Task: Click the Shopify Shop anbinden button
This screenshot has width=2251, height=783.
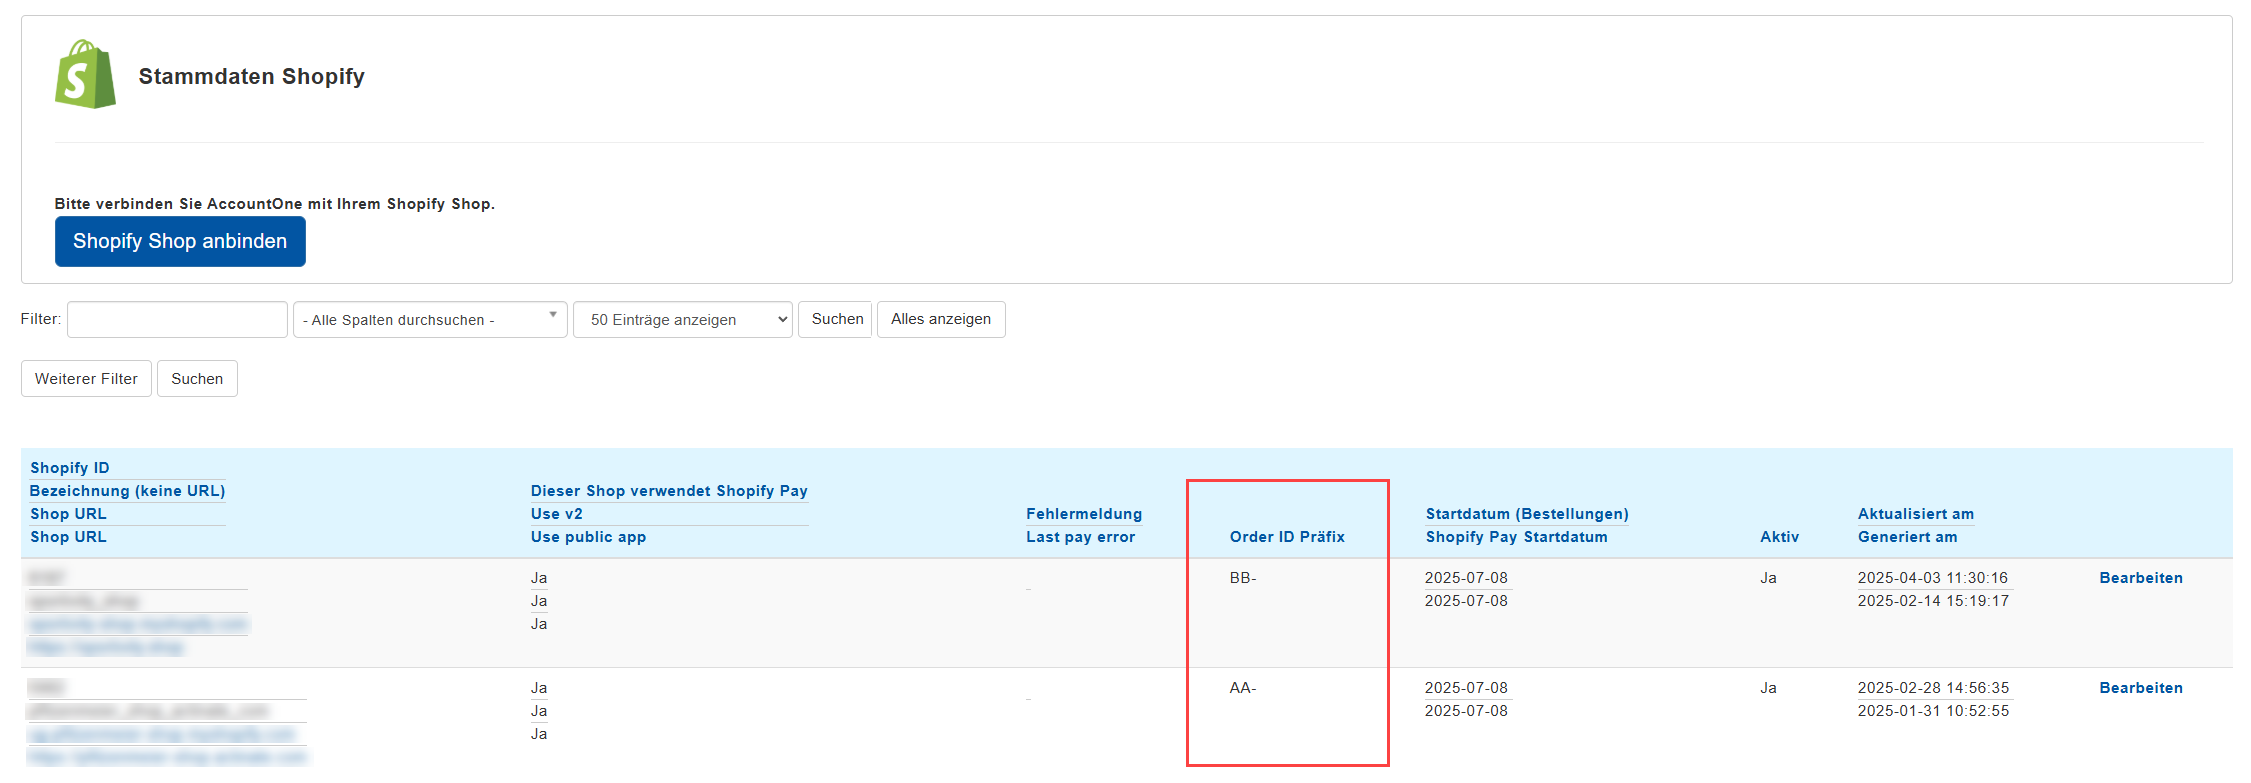Action: [x=180, y=242]
